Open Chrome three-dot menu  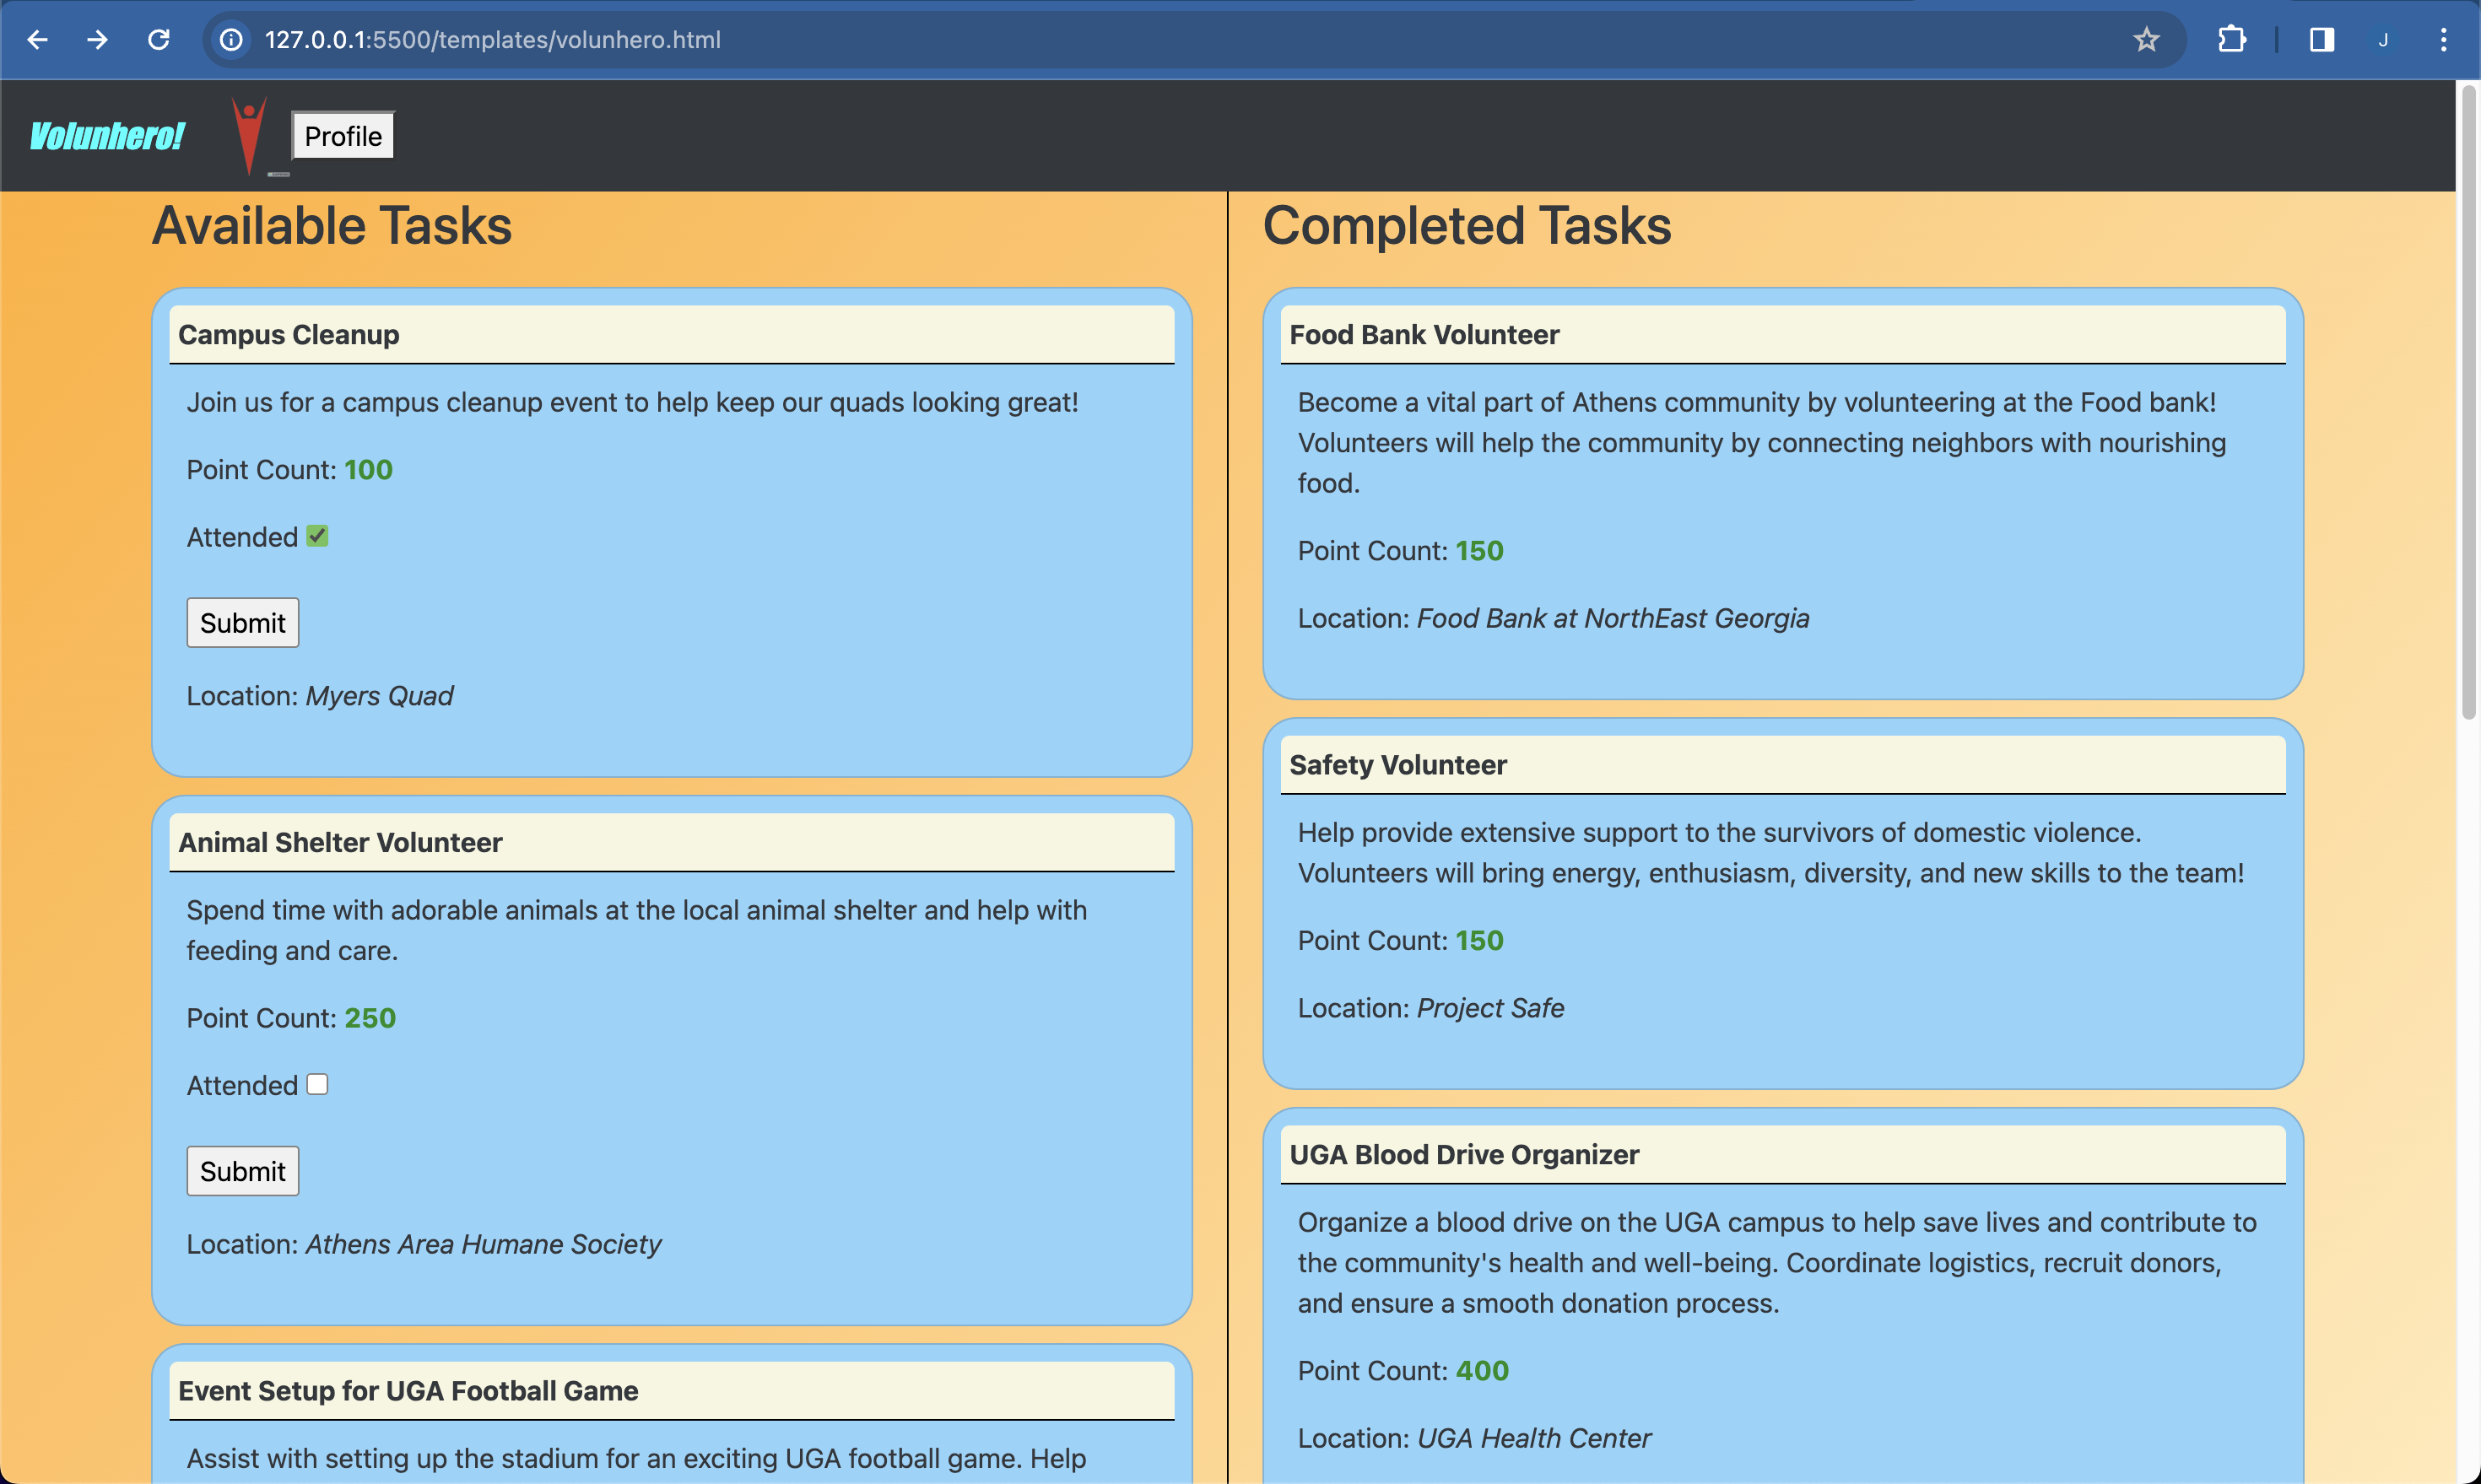[x=2443, y=40]
